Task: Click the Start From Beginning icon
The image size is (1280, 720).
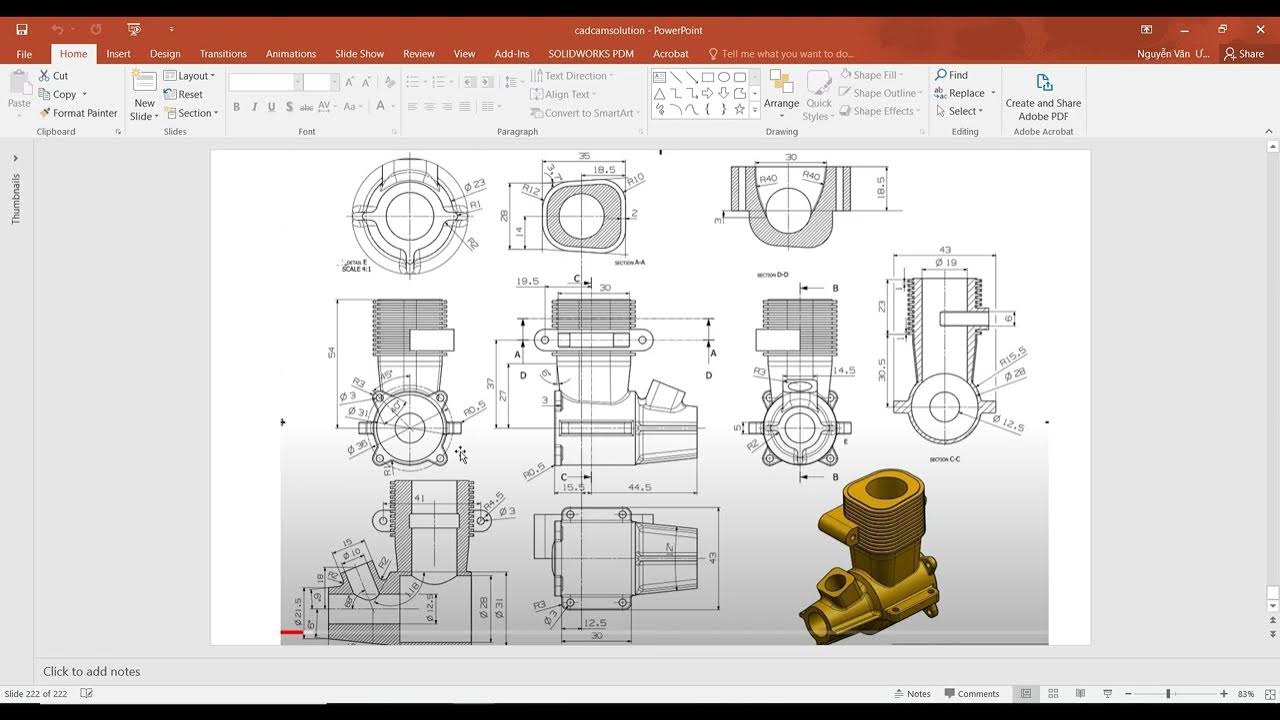Action: pyautogui.click(x=134, y=30)
